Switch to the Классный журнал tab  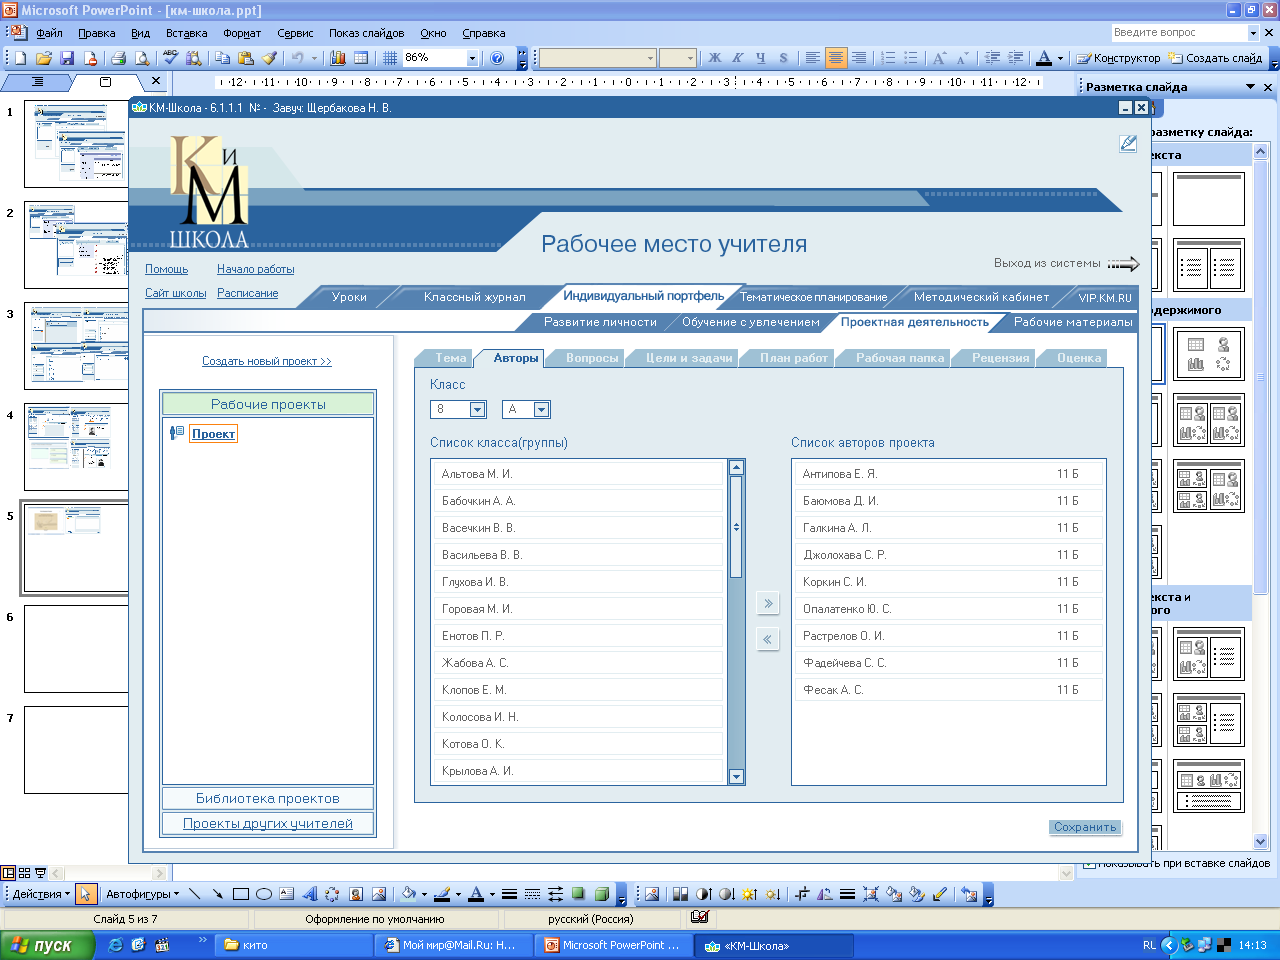474,297
